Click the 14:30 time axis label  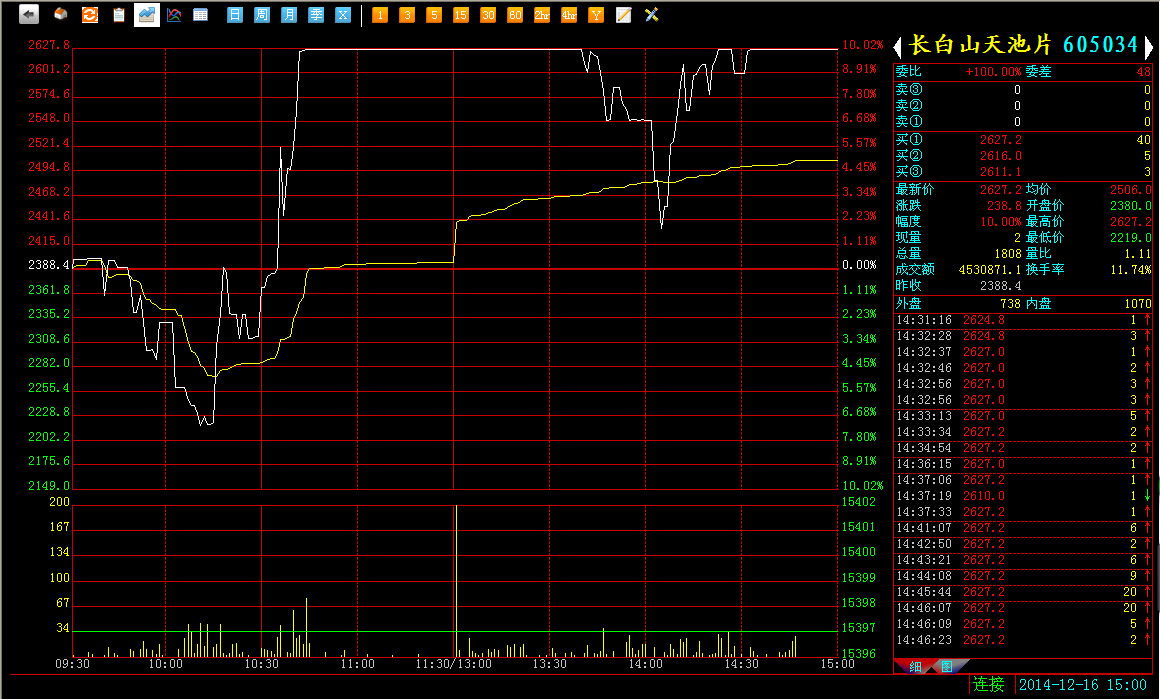[x=741, y=663]
